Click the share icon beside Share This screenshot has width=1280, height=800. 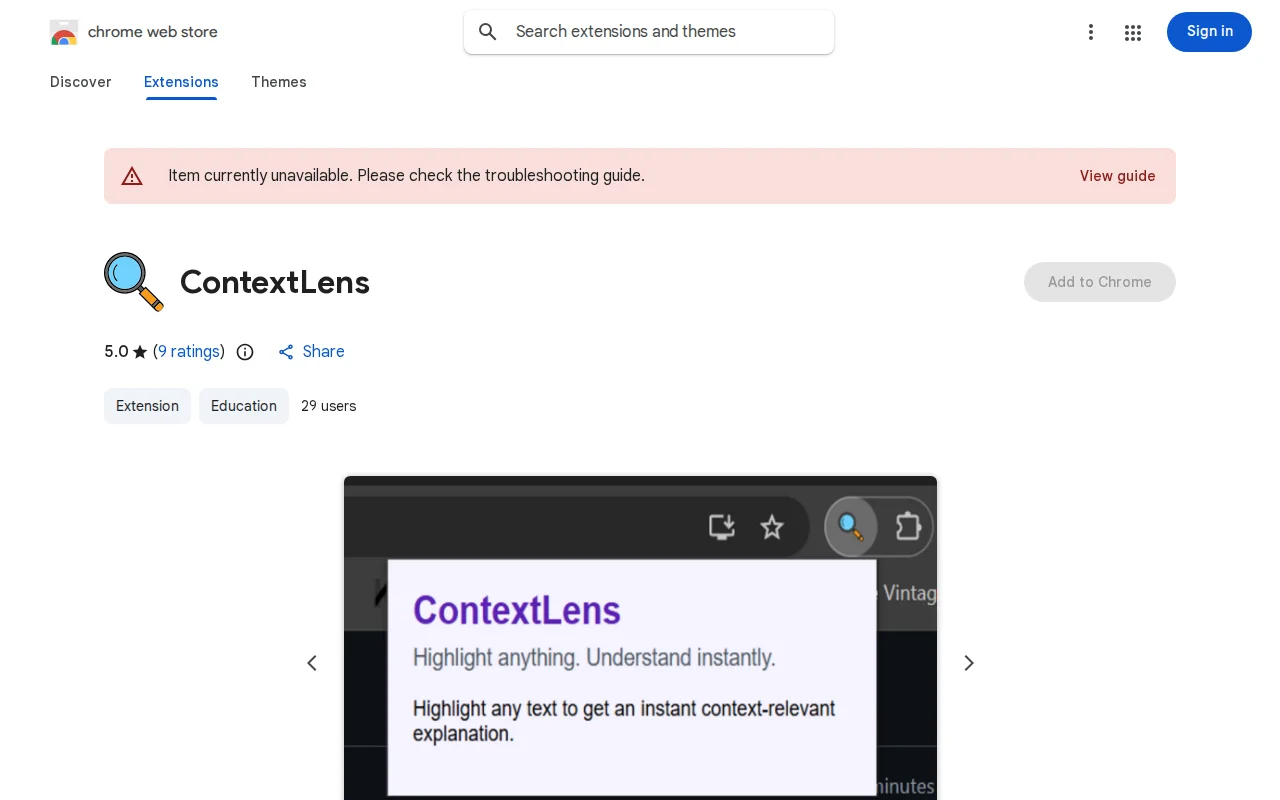[286, 352]
